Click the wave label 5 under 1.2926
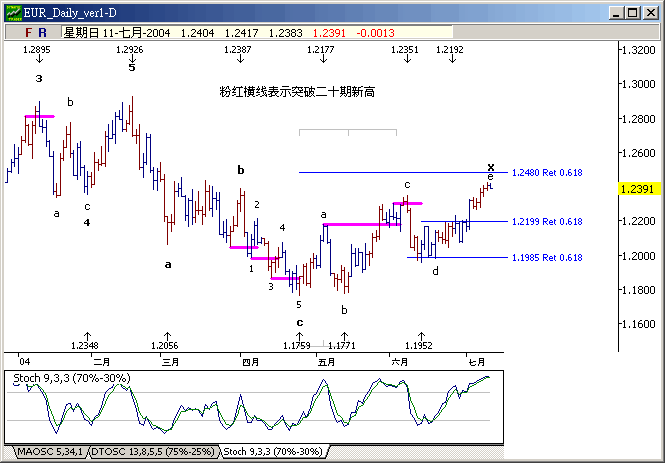This screenshot has height=463, width=665. click(132, 68)
